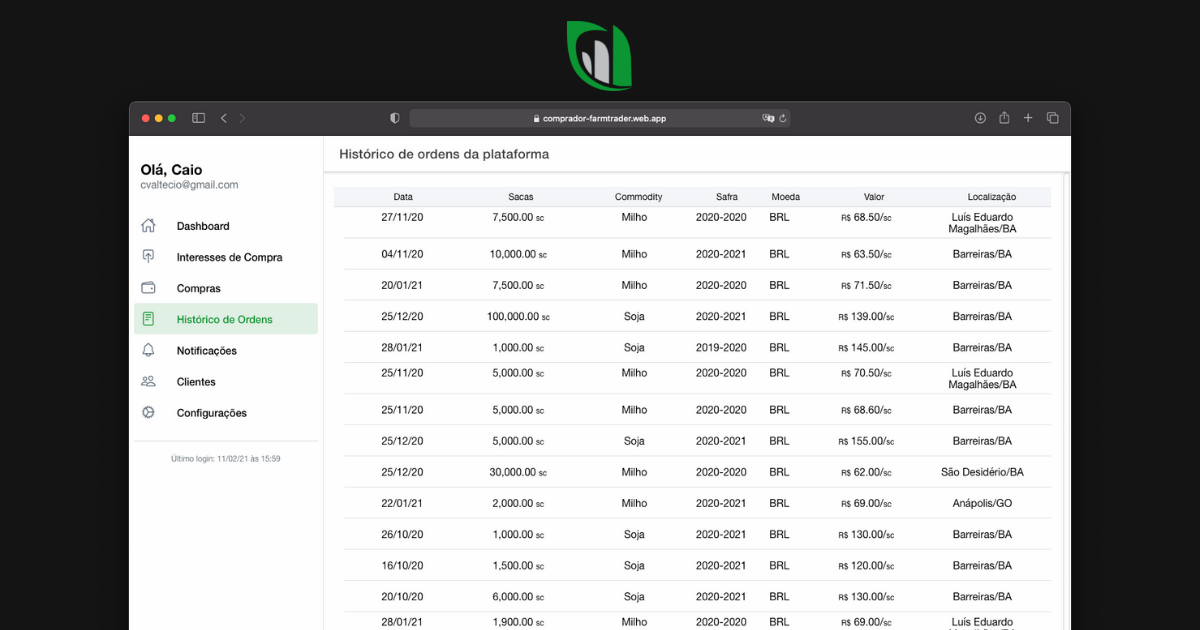The image size is (1200, 630).
Task: Select the Clientes people icon
Action: pyautogui.click(x=149, y=381)
